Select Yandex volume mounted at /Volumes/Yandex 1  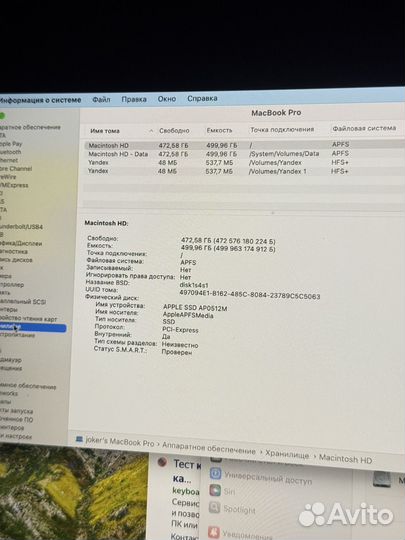coord(244,171)
